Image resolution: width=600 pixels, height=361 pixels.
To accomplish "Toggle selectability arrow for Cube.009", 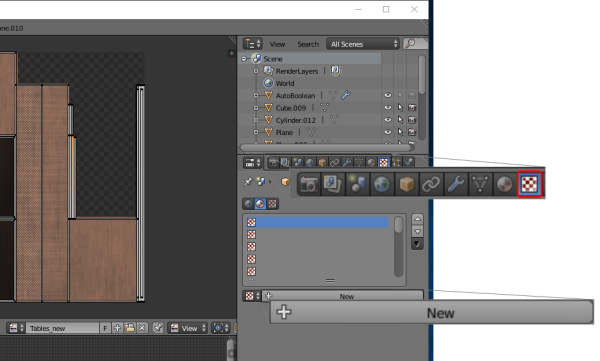I will pyautogui.click(x=400, y=108).
